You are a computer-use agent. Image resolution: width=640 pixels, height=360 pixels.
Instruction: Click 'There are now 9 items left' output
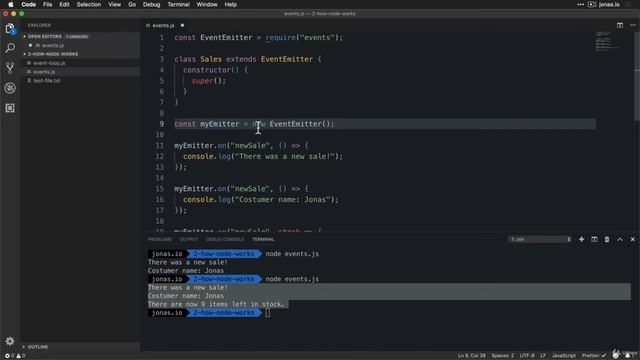[x=216, y=304]
